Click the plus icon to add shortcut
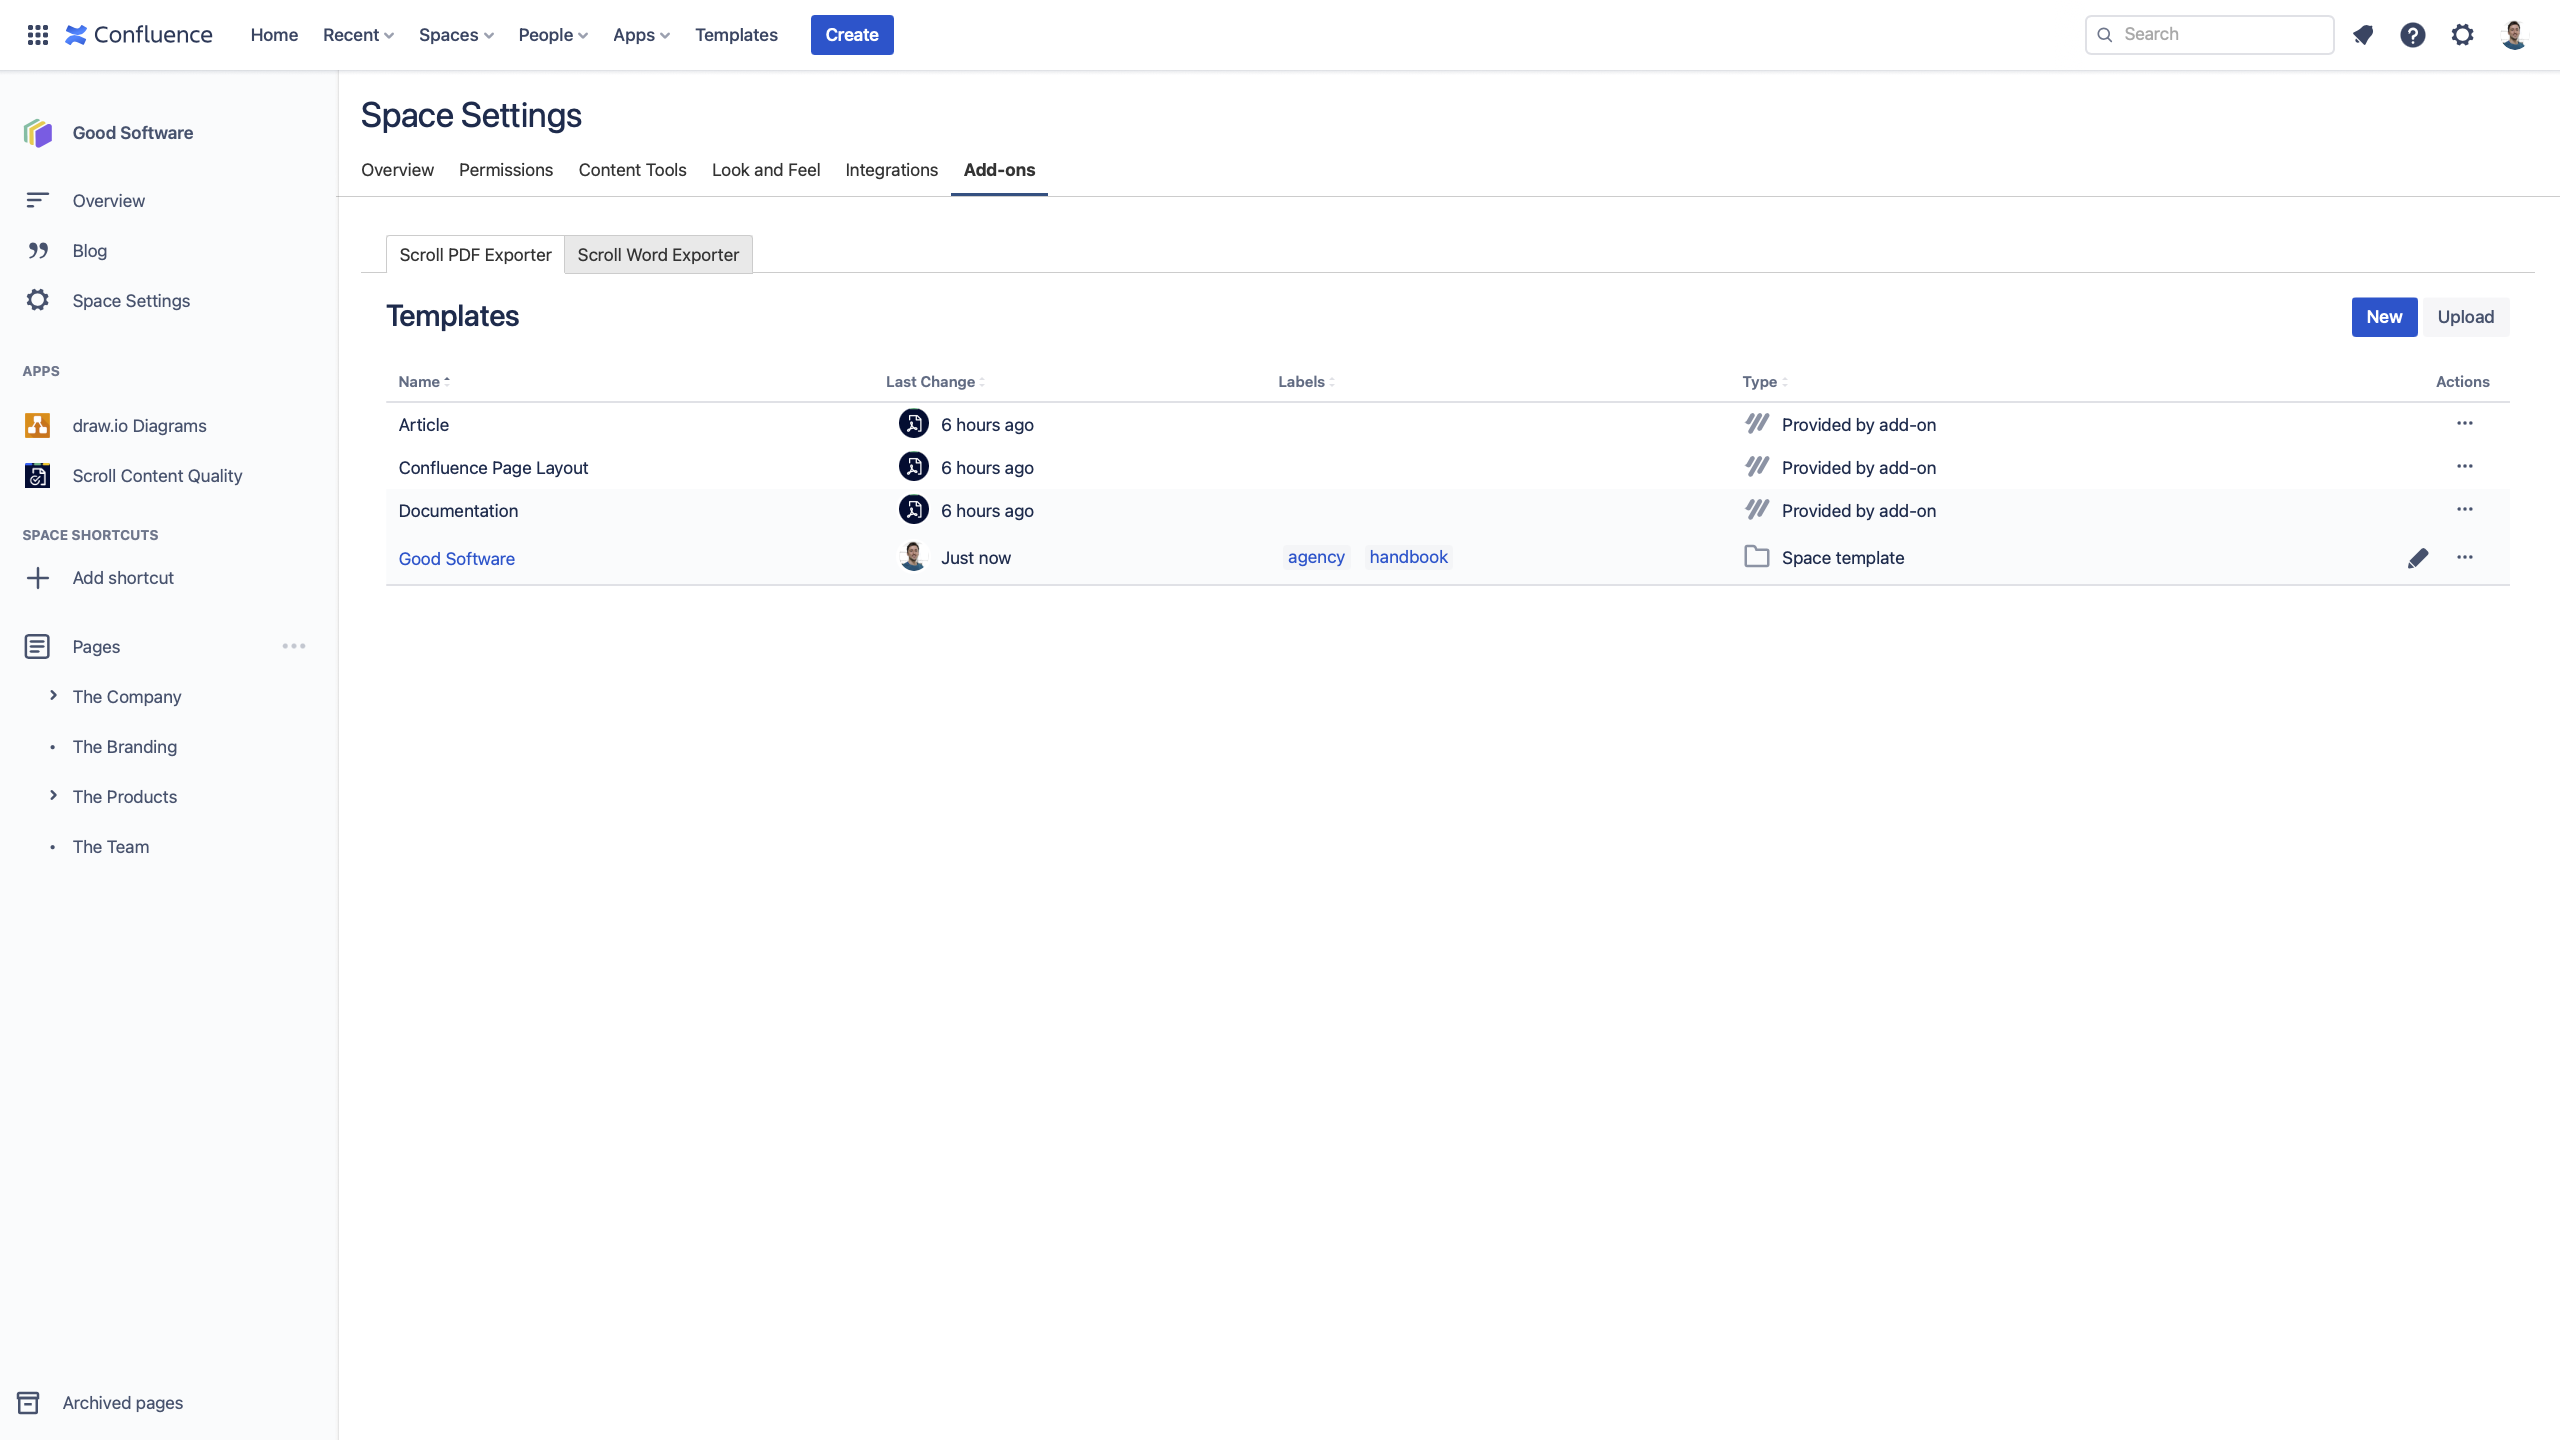2560x1440 pixels. [38, 578]
